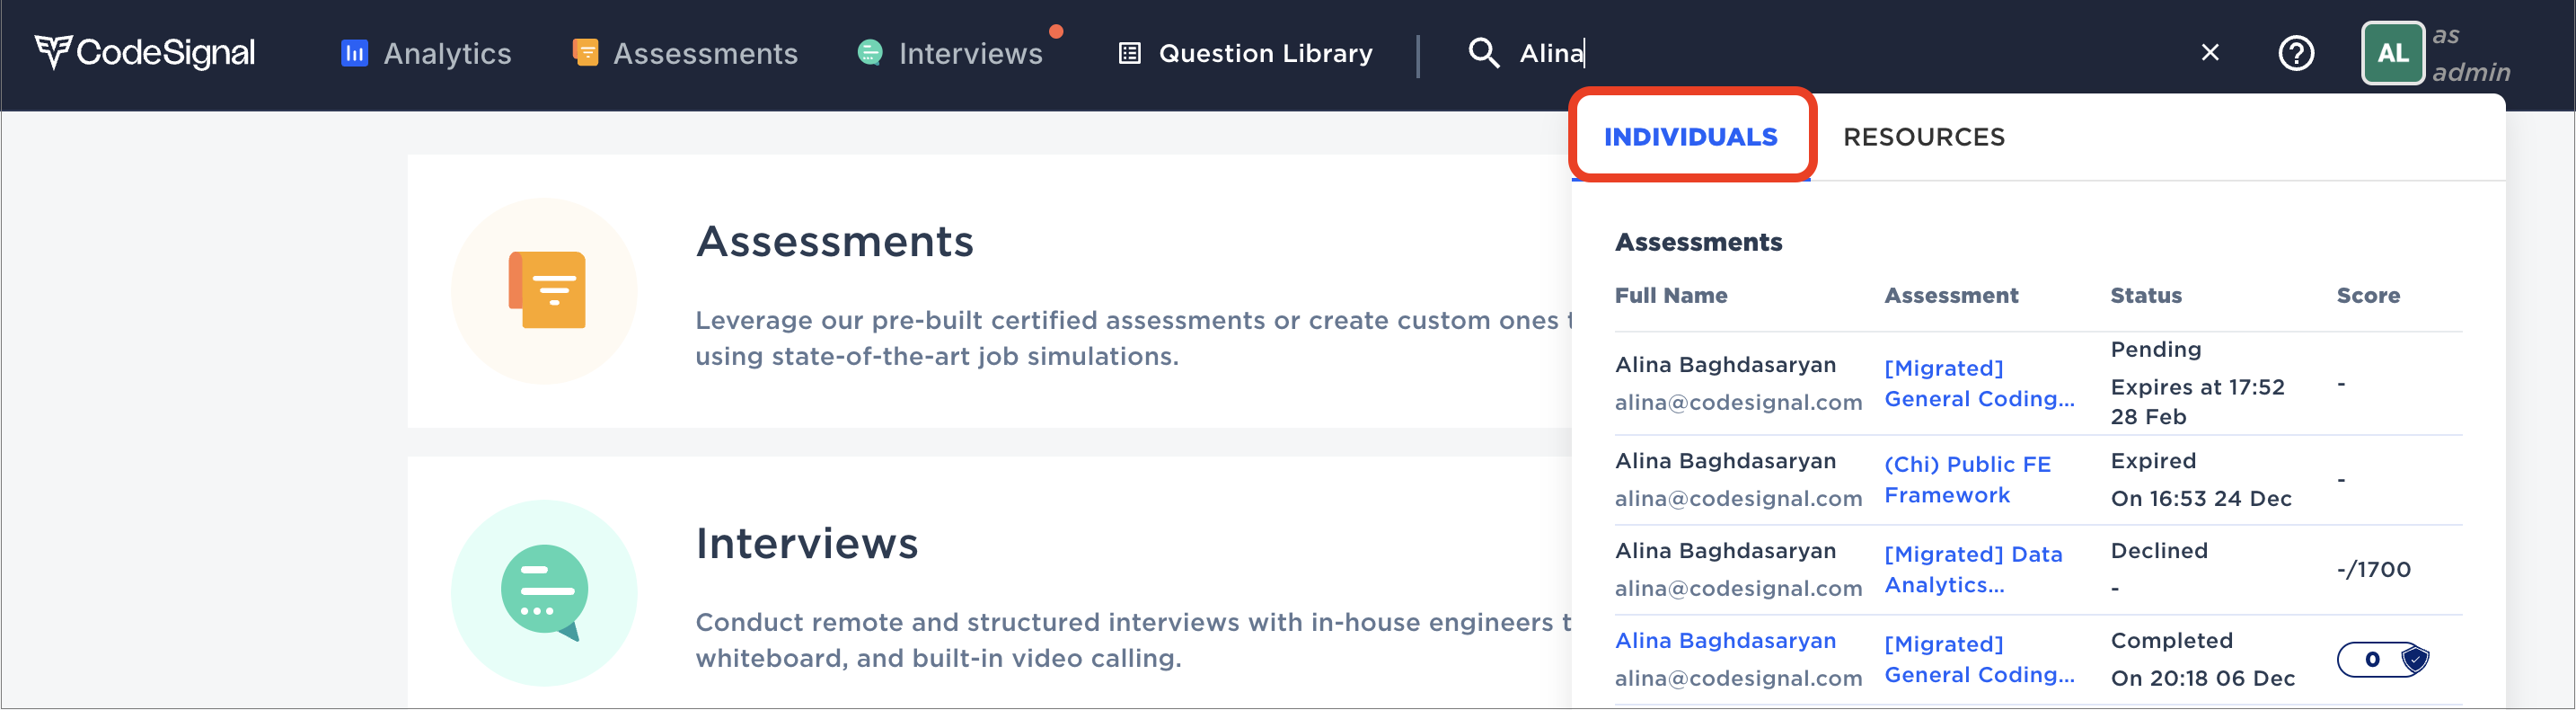
Task: Open help via question mark icon
Action: tap(2296, 53)
